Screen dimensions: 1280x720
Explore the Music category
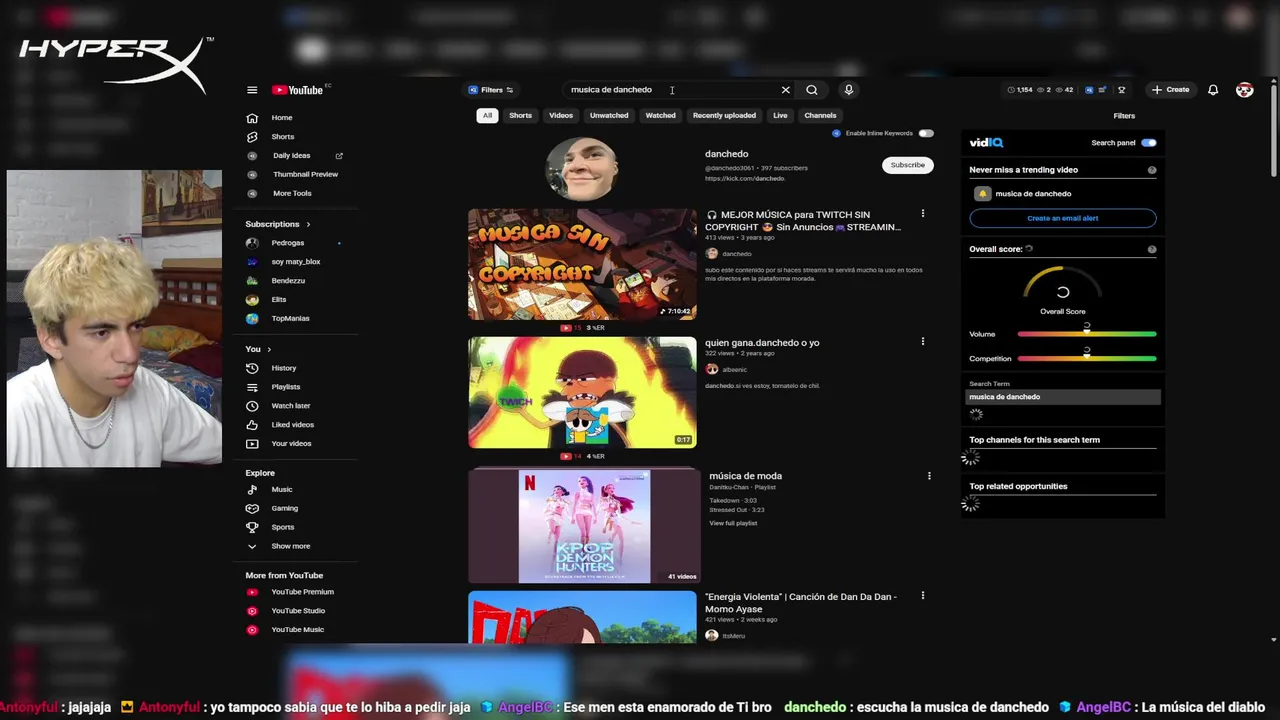coord(282,490)
